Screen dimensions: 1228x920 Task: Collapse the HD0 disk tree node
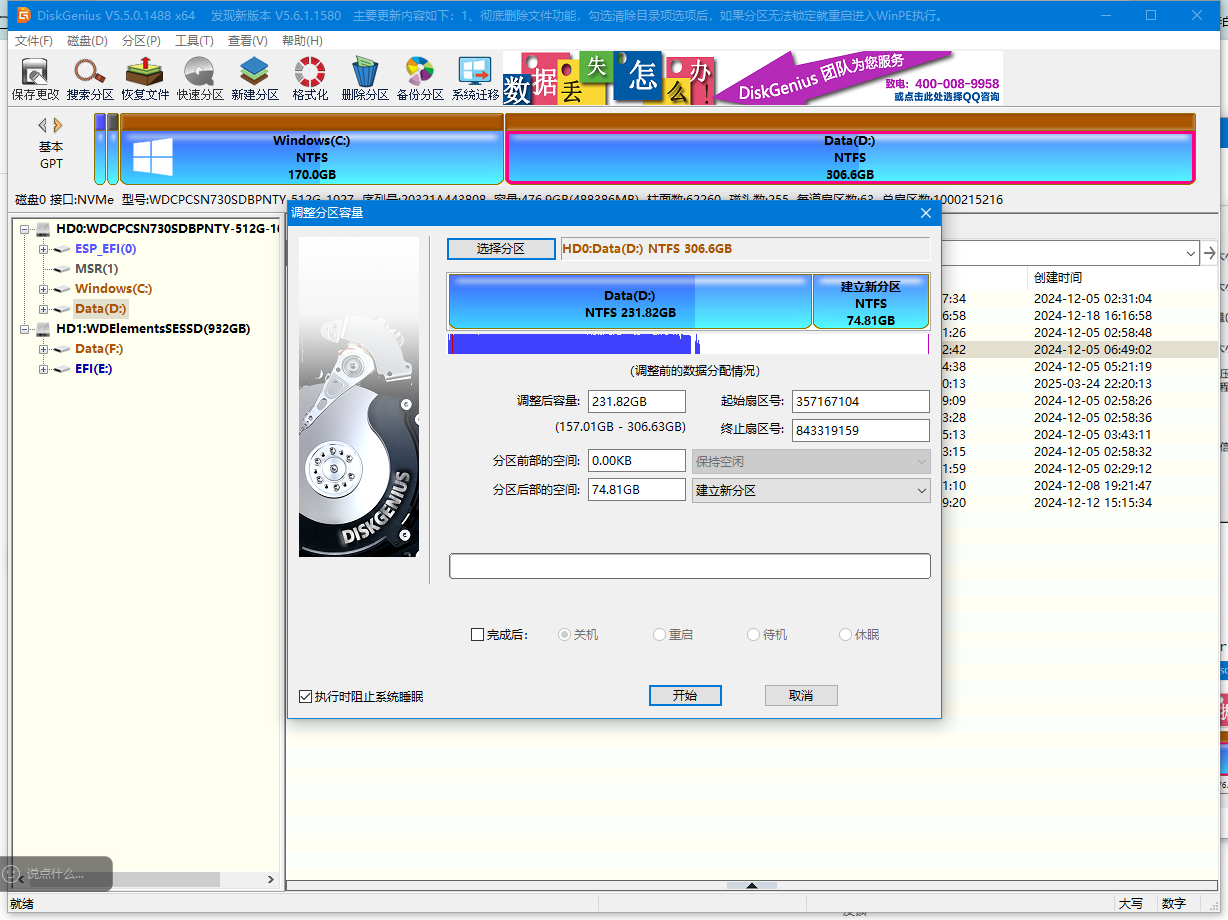[24, 229]
